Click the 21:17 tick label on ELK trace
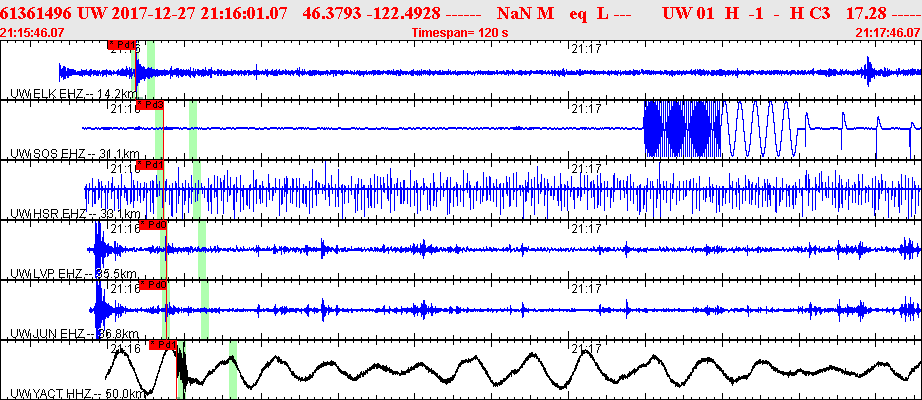Screen dimensions: 922x400 point(586,49)
